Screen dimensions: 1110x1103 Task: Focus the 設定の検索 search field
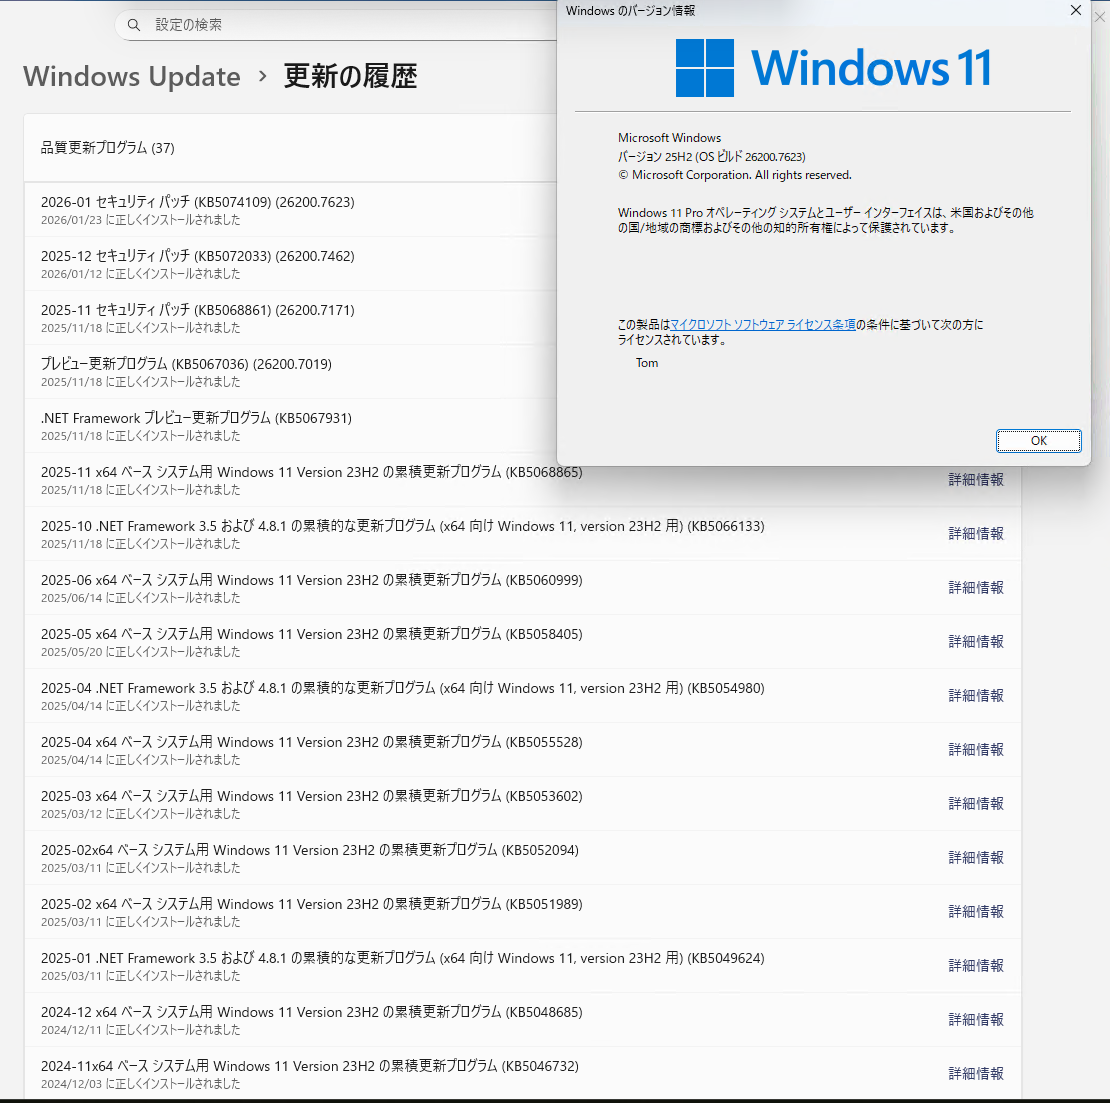[x=336, y=25]
